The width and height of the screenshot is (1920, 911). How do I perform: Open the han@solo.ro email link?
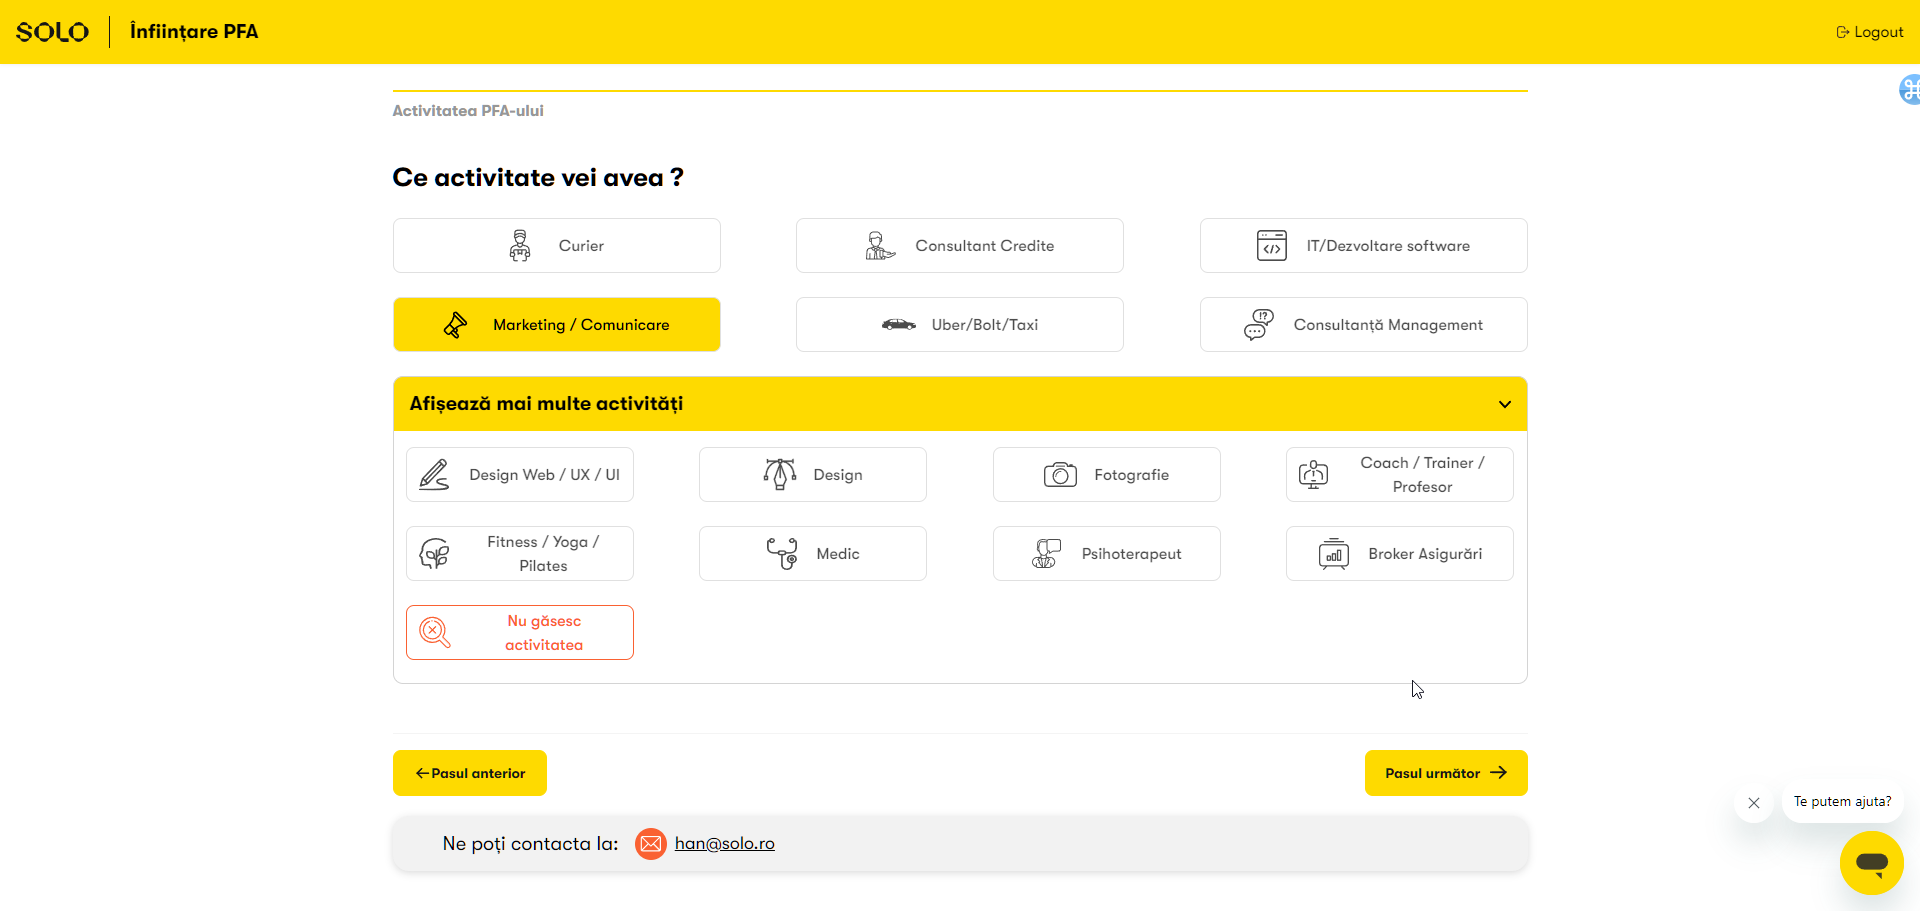(724, 844)
